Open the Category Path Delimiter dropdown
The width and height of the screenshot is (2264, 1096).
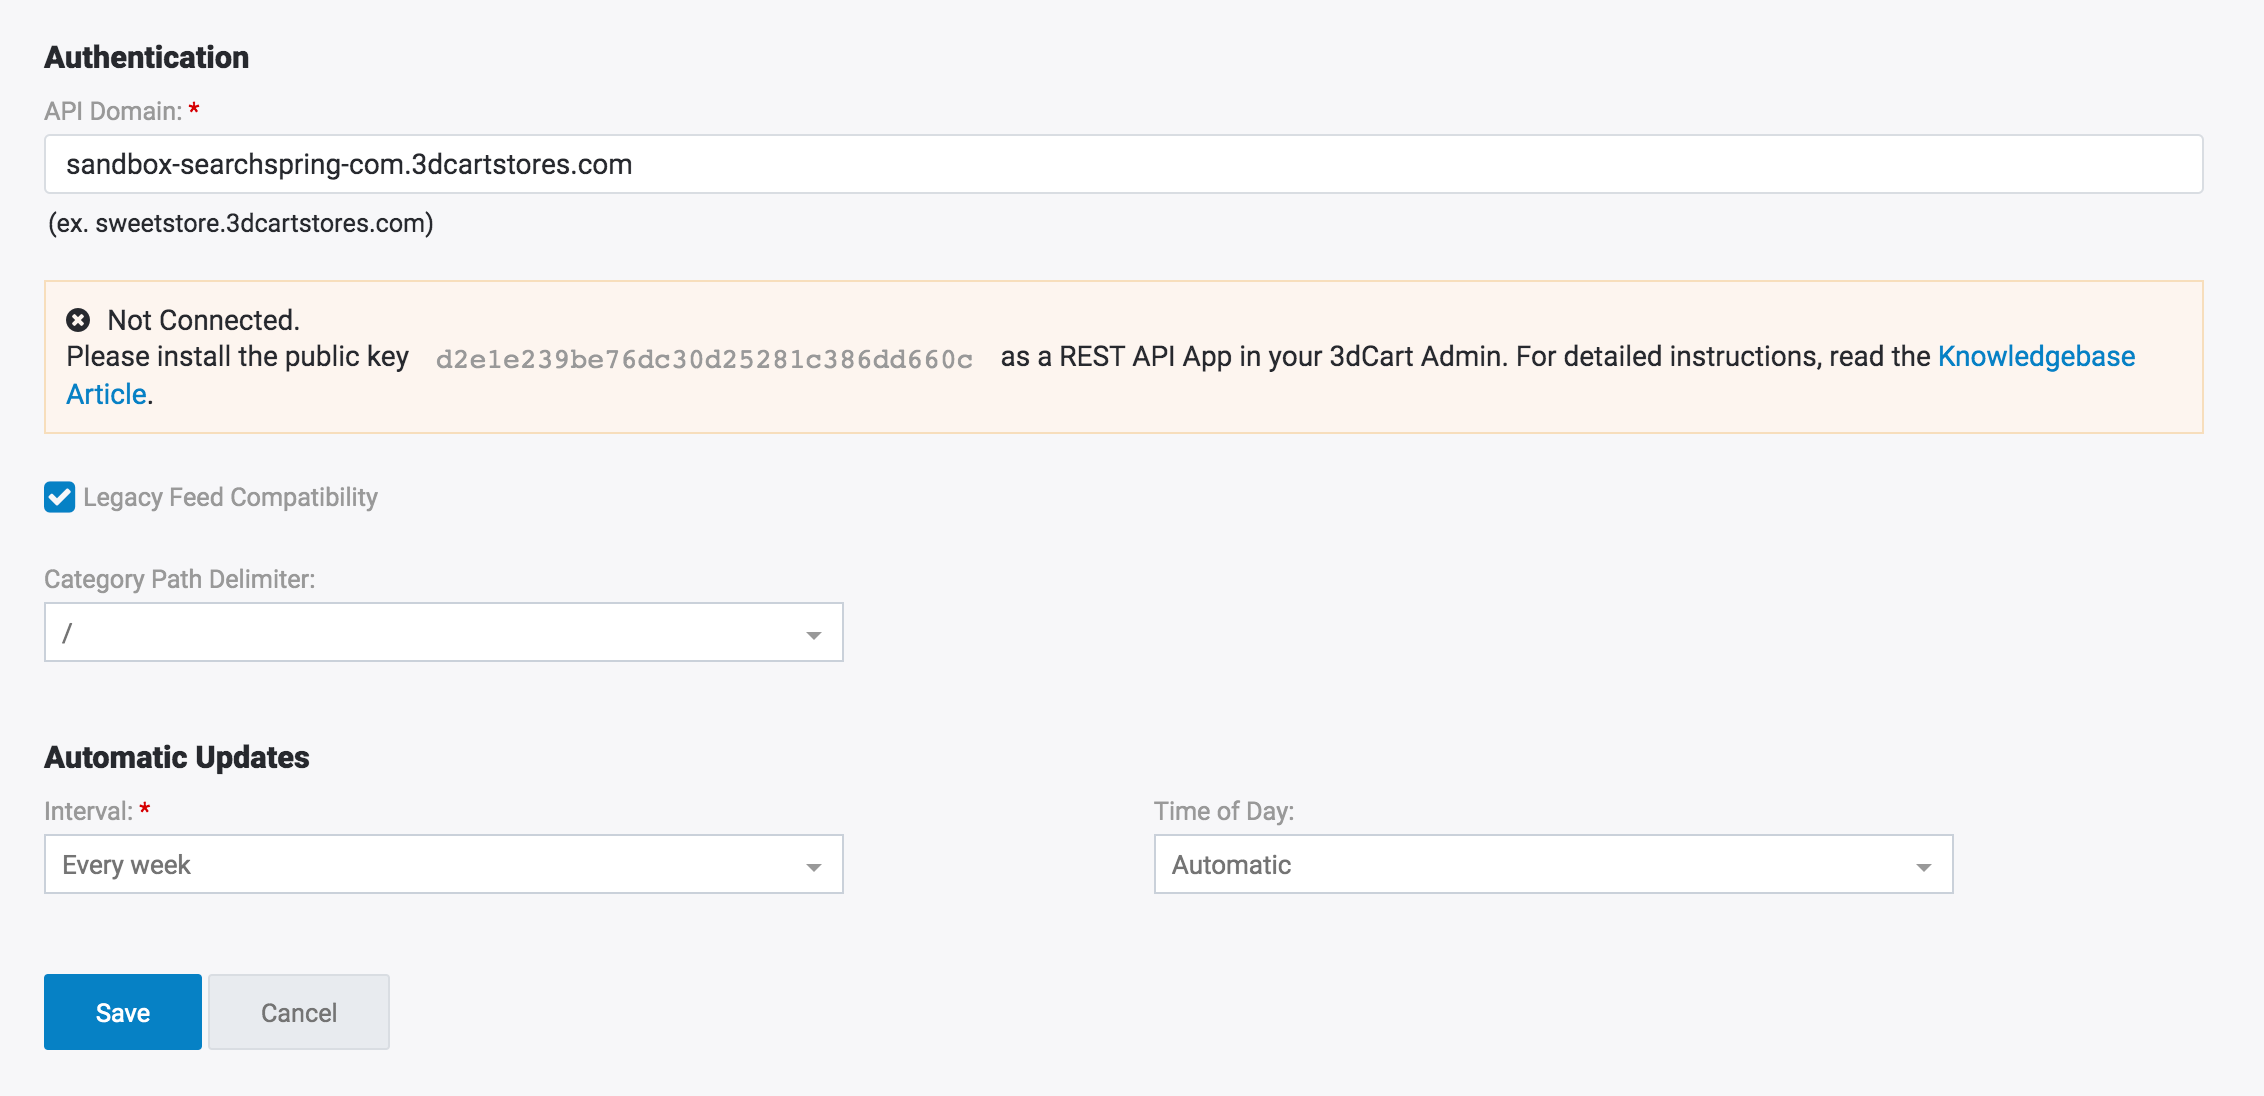(443, 632)
